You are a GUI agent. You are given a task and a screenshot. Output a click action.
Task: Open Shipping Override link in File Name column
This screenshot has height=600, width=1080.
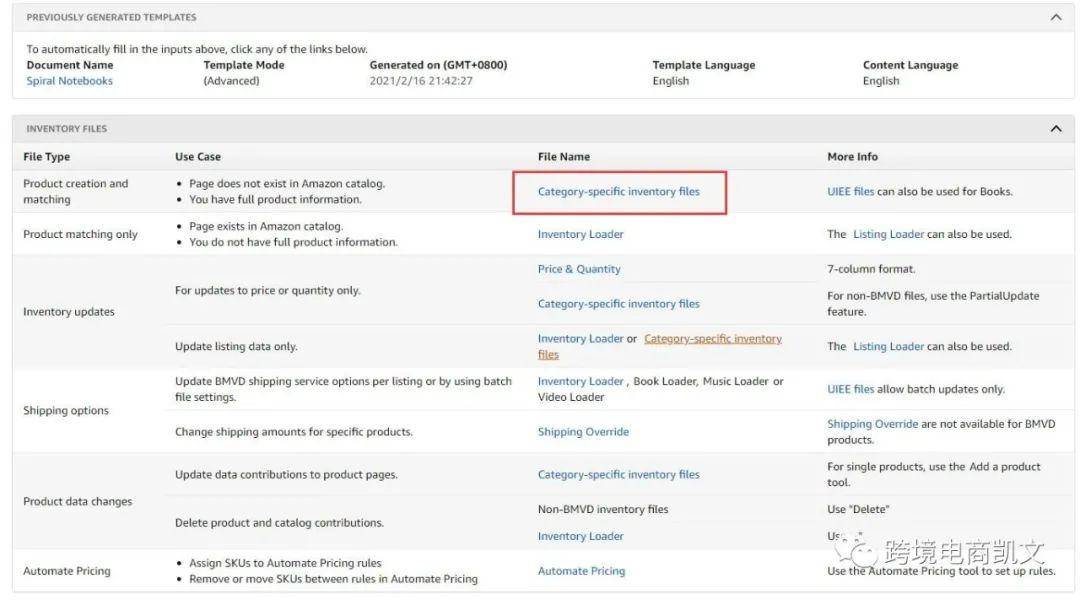click(x=583, y=432)
